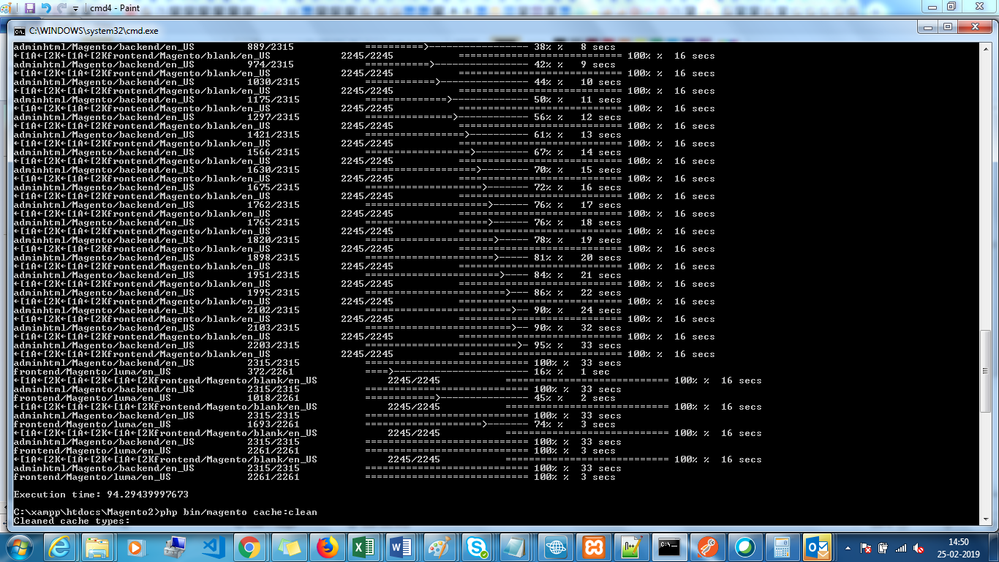Image resolution: width=999 pixels, height=562 pixels.
Task: Open Windows Media Player taskbar icon
Action: point(135,547)
